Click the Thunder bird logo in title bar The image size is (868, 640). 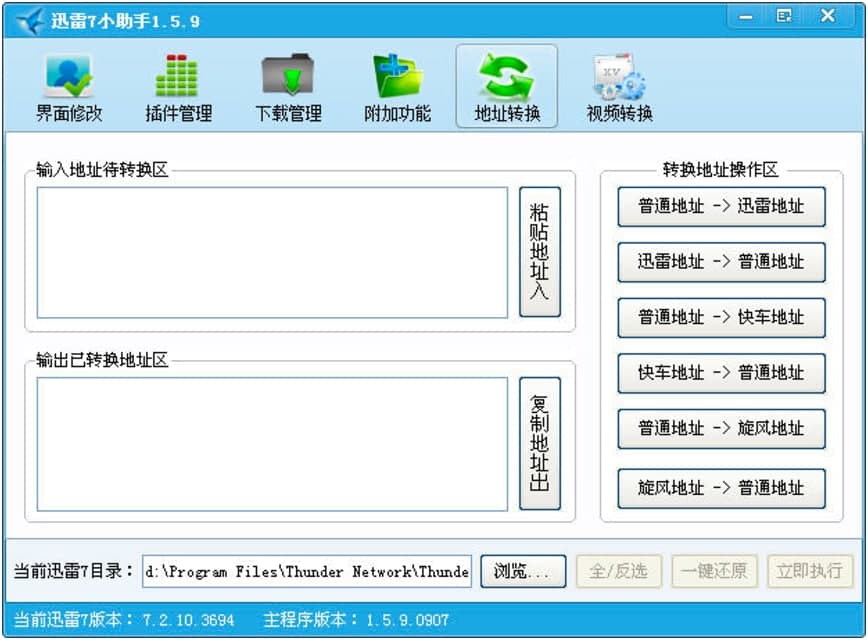[30, 21]
